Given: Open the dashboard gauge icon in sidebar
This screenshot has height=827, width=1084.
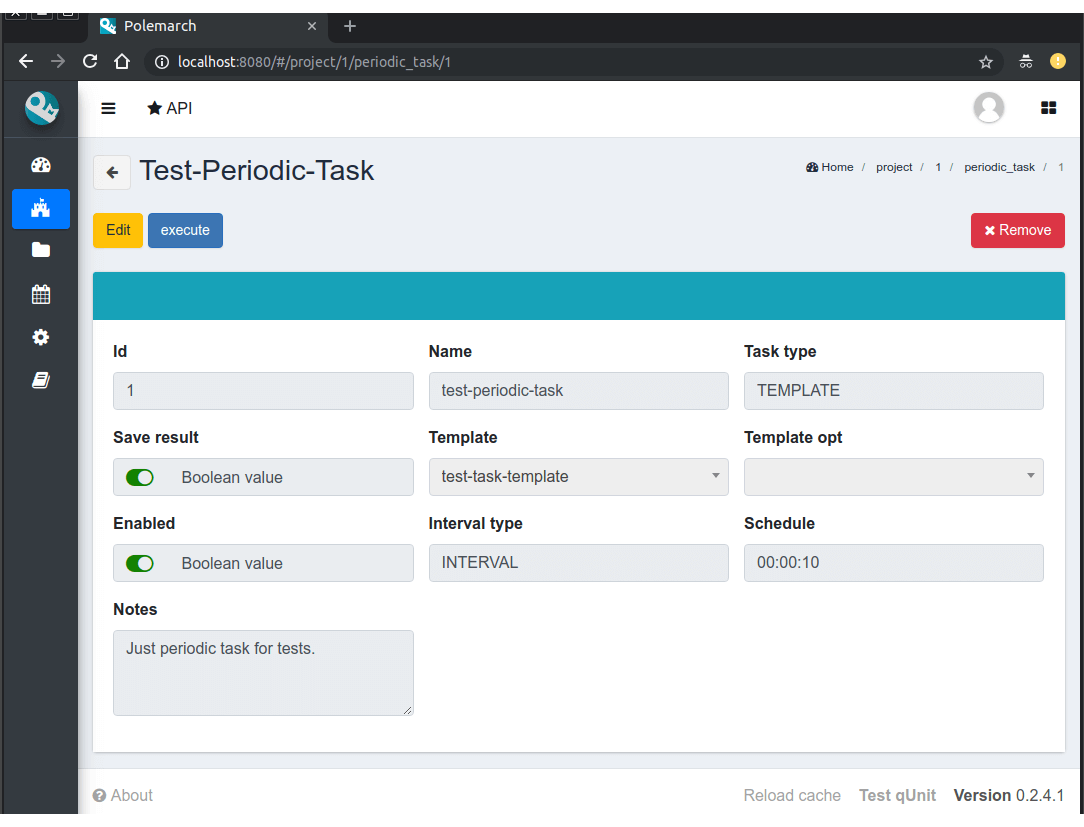Looking at the screenshot, I should (41, 165).
